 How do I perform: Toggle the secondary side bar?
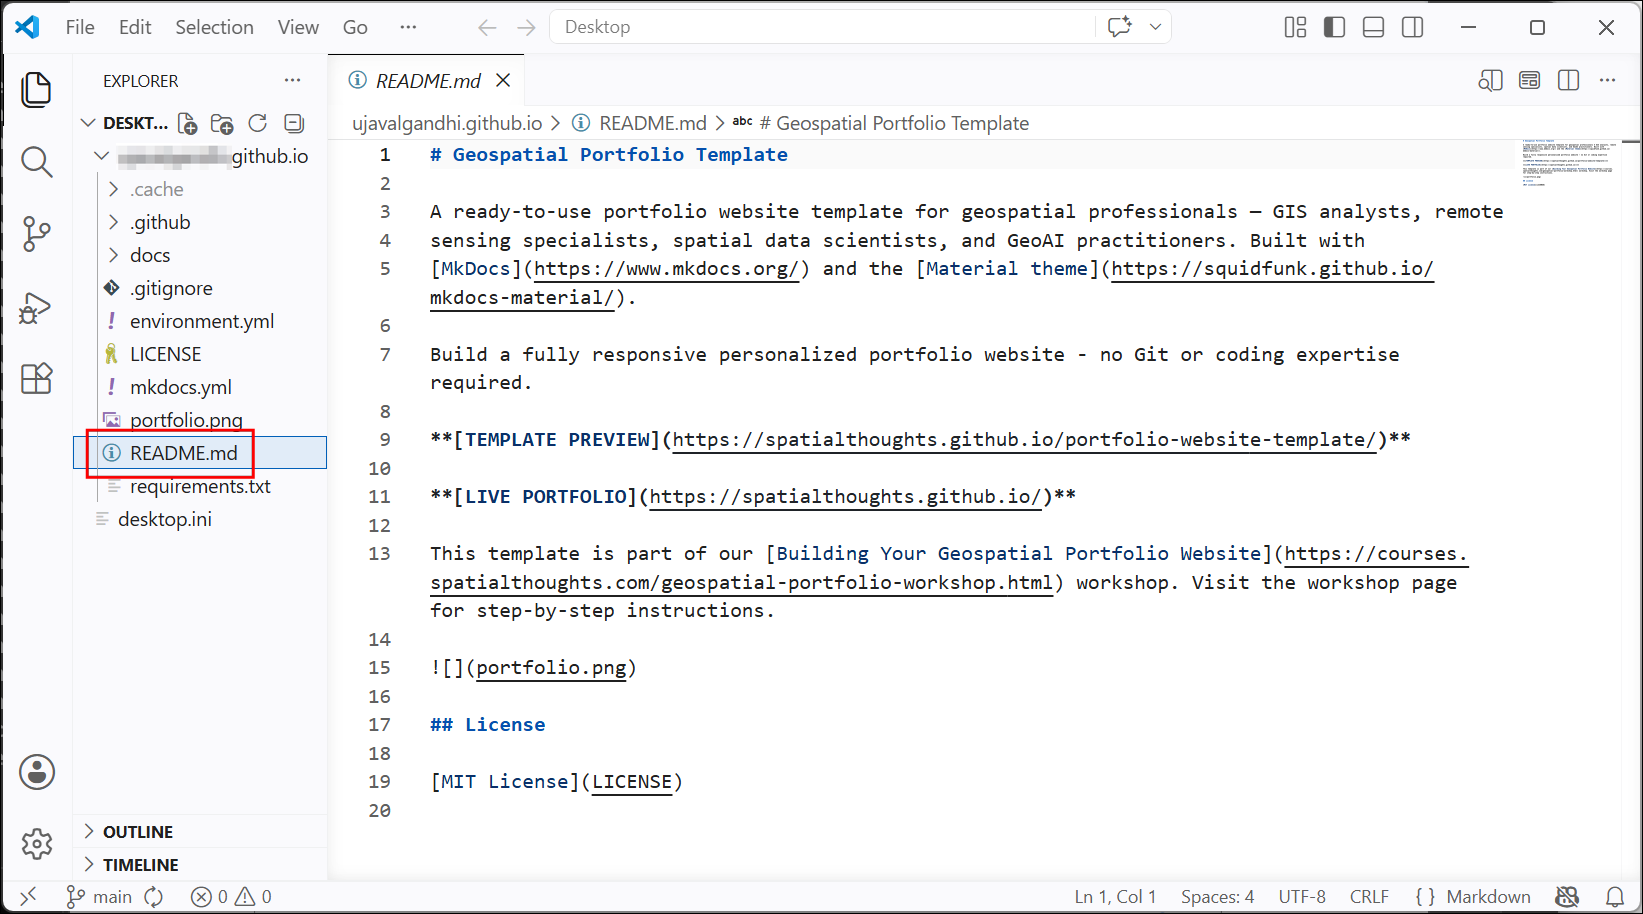(1413, 27)
